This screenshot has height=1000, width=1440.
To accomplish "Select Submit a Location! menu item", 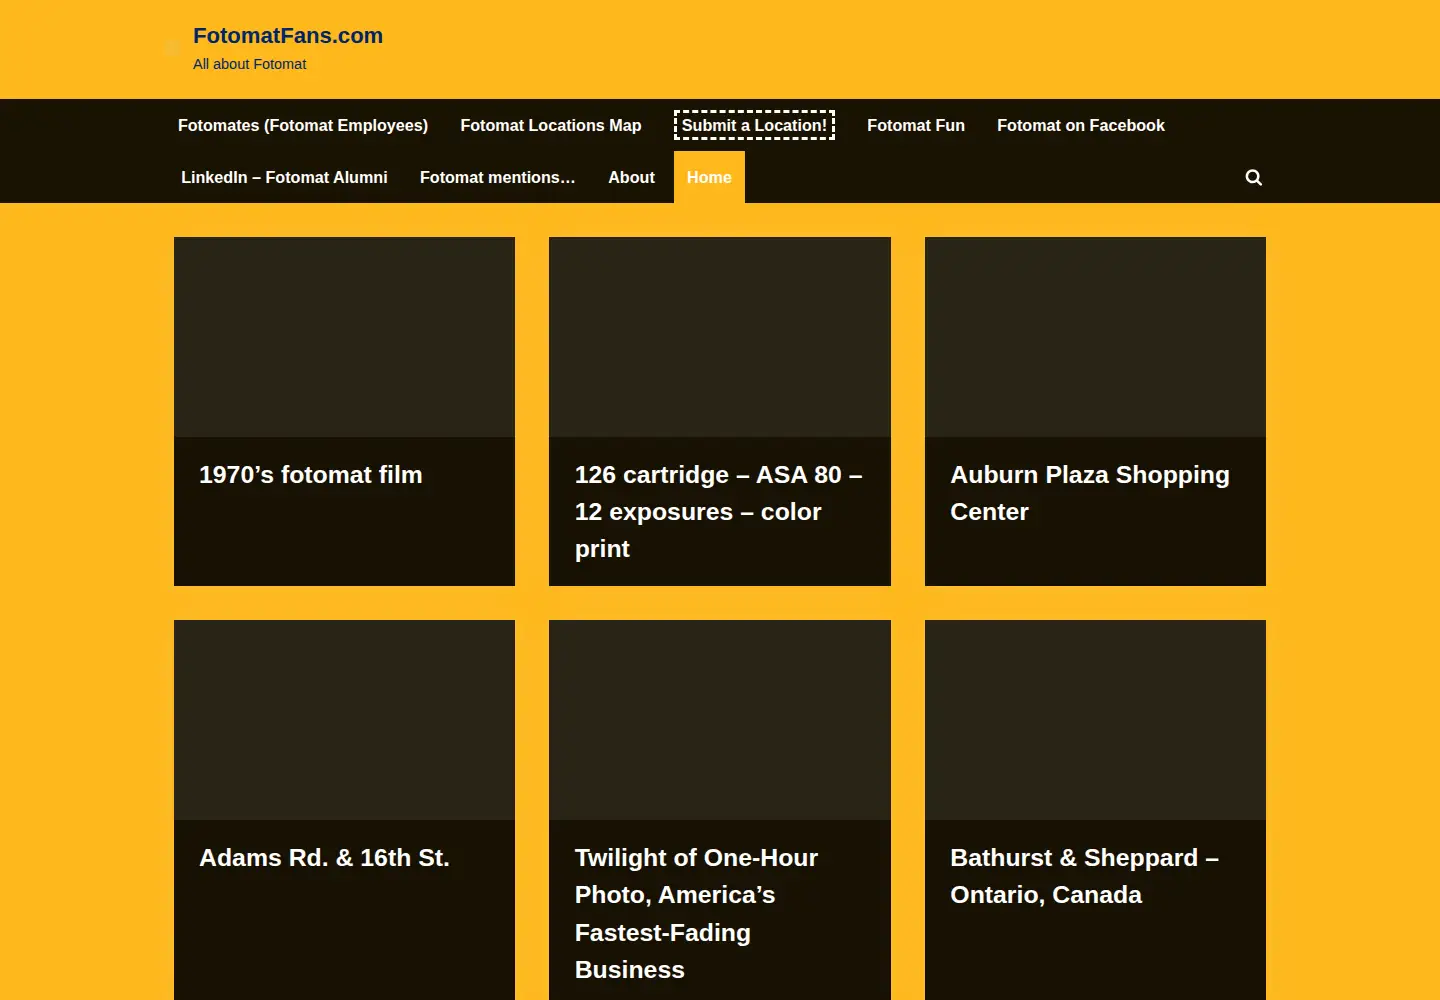I will pyautogui.click(x=754, y=125).
